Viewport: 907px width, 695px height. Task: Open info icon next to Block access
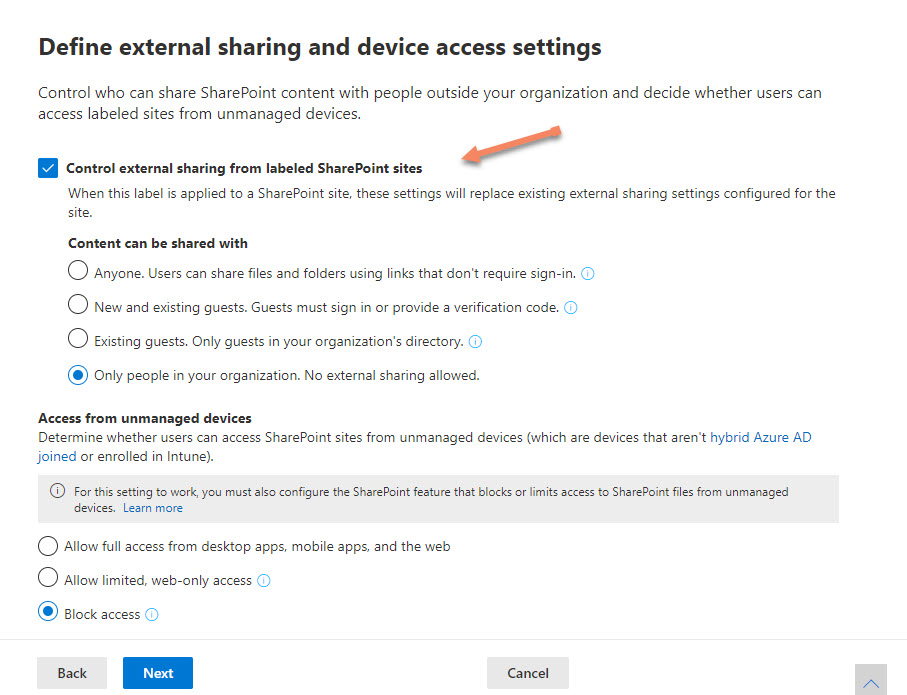[x=152, y=615]
